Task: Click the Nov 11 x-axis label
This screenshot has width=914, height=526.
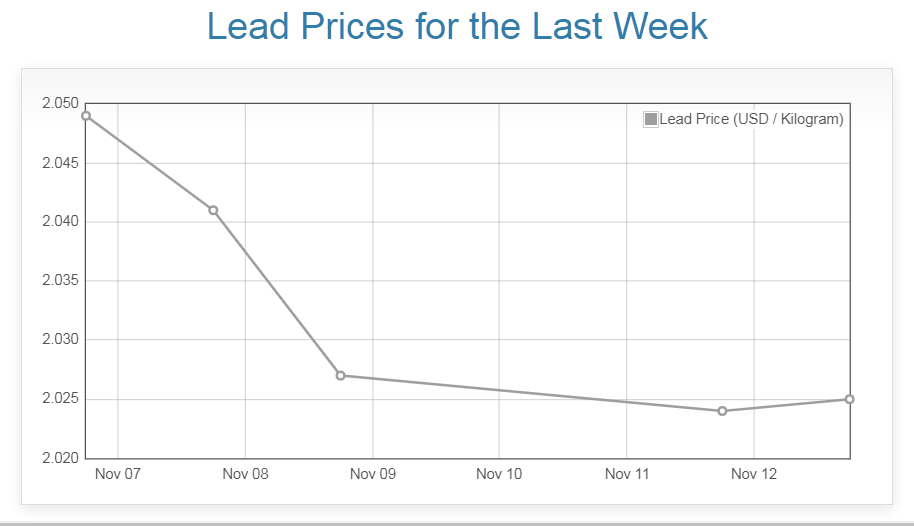Action: (x=627, y=474)
